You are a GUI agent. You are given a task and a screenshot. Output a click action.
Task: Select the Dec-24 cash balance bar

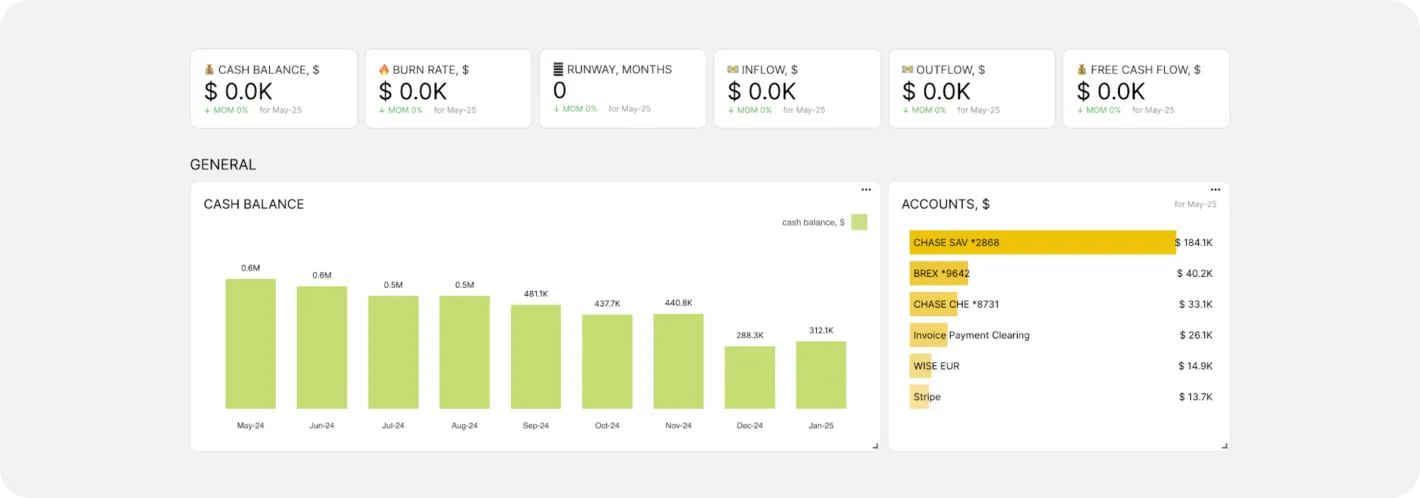750,378
